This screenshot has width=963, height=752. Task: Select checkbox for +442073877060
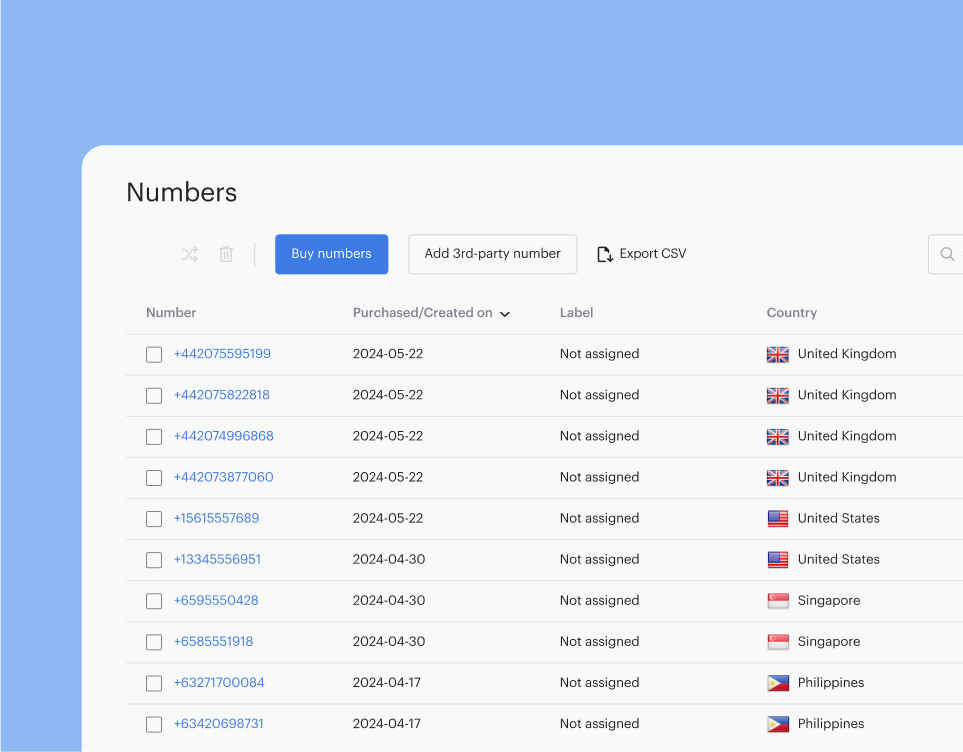pyautogui.click(x=154, y=478)
